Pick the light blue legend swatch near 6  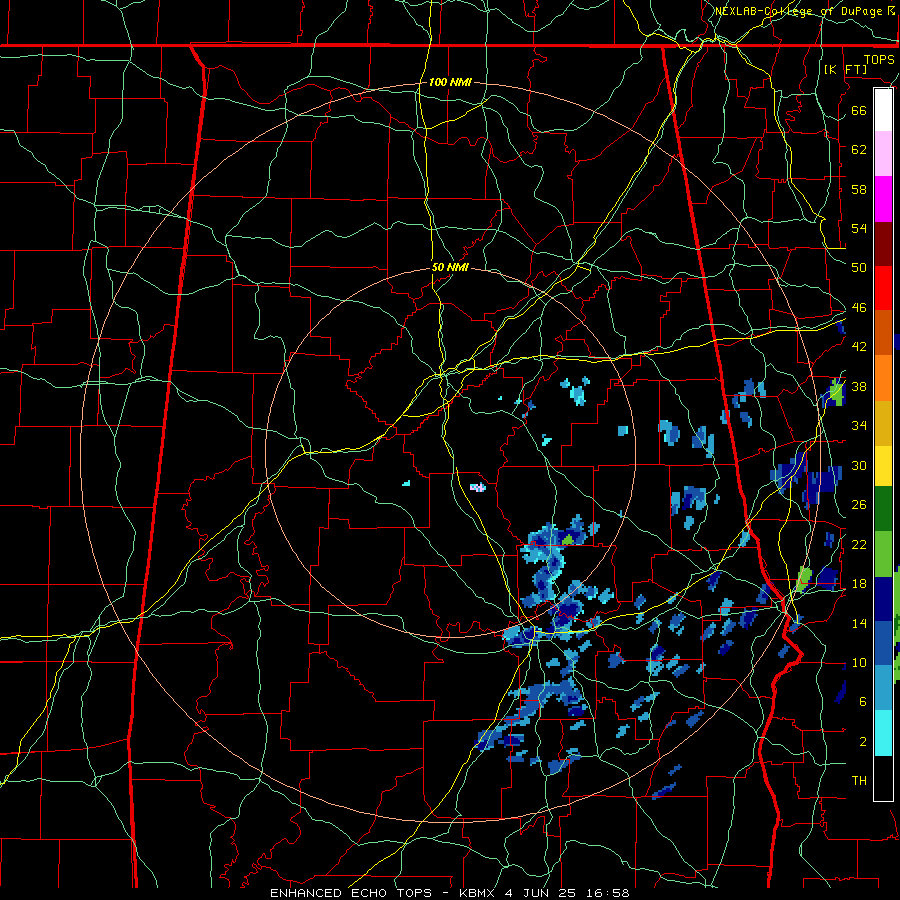coord(883,688)
